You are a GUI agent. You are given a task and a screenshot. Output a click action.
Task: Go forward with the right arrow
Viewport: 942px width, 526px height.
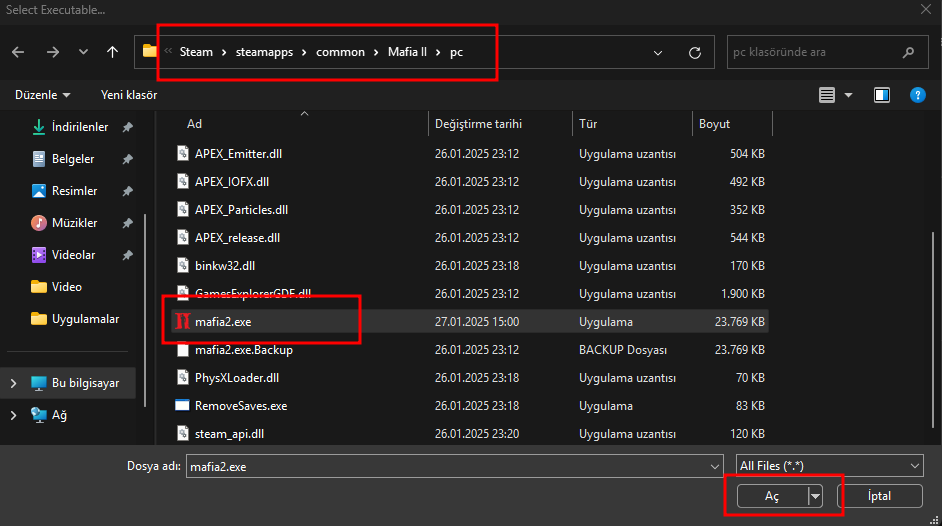coord(53,52)
